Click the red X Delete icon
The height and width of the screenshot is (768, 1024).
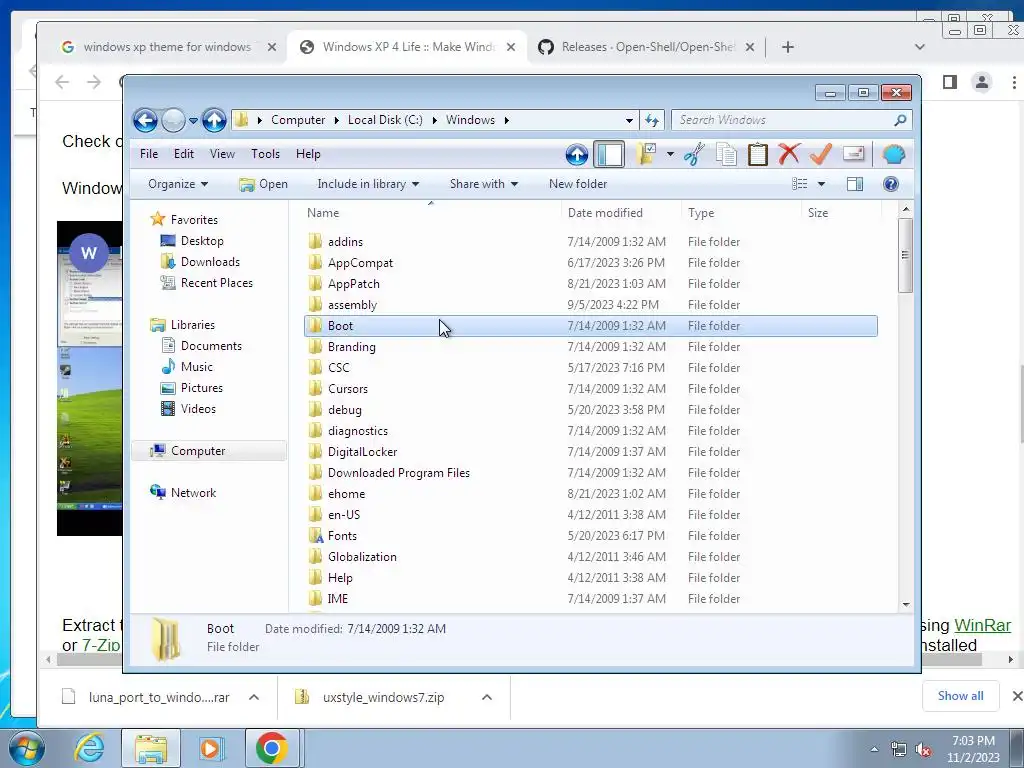(x=789, y=155)
